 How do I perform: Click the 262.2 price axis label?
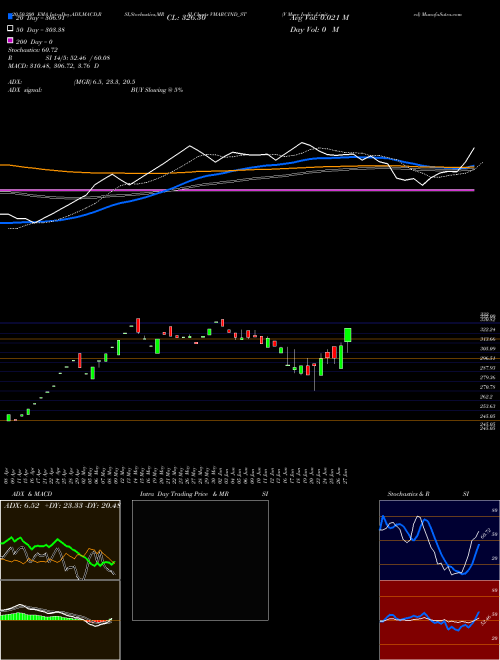coord(486,397)
